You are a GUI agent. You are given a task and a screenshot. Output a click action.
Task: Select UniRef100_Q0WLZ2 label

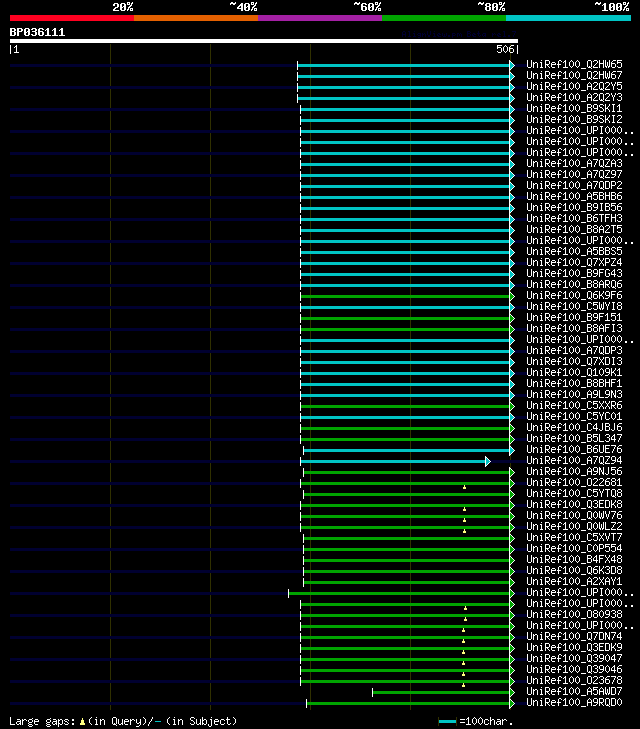tap(574, 527)
